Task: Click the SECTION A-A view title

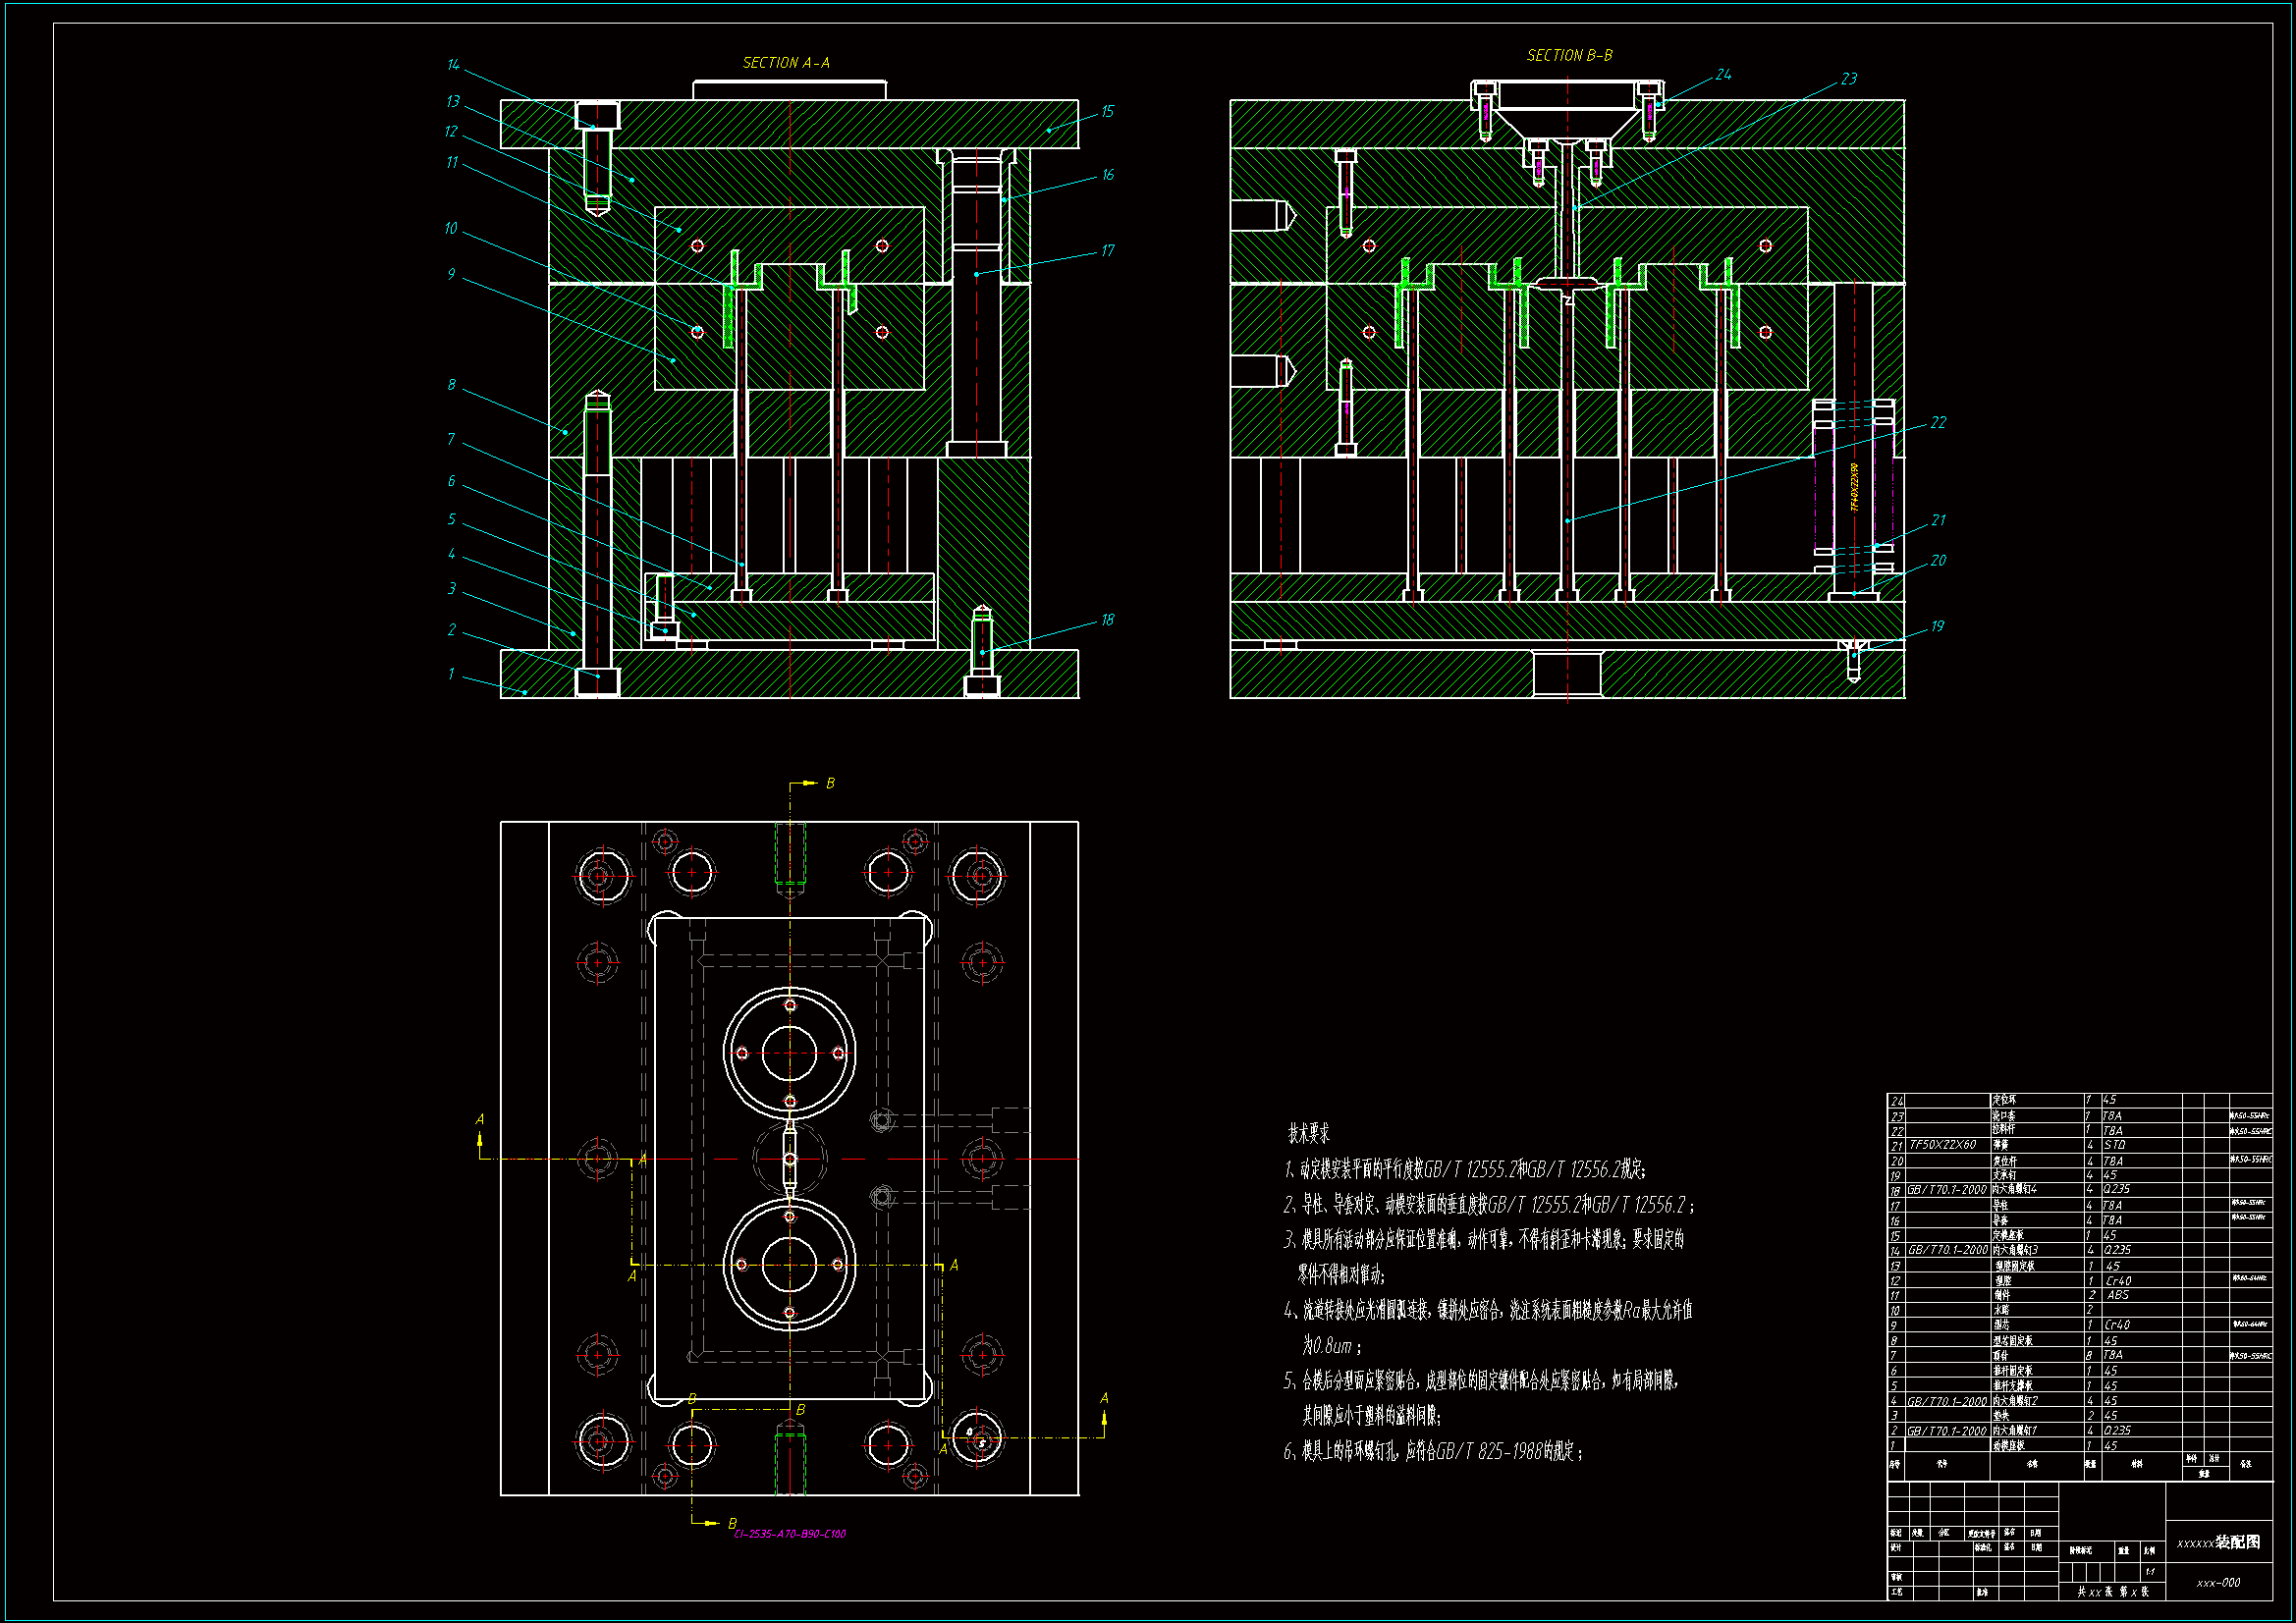Action: point(785,63)
